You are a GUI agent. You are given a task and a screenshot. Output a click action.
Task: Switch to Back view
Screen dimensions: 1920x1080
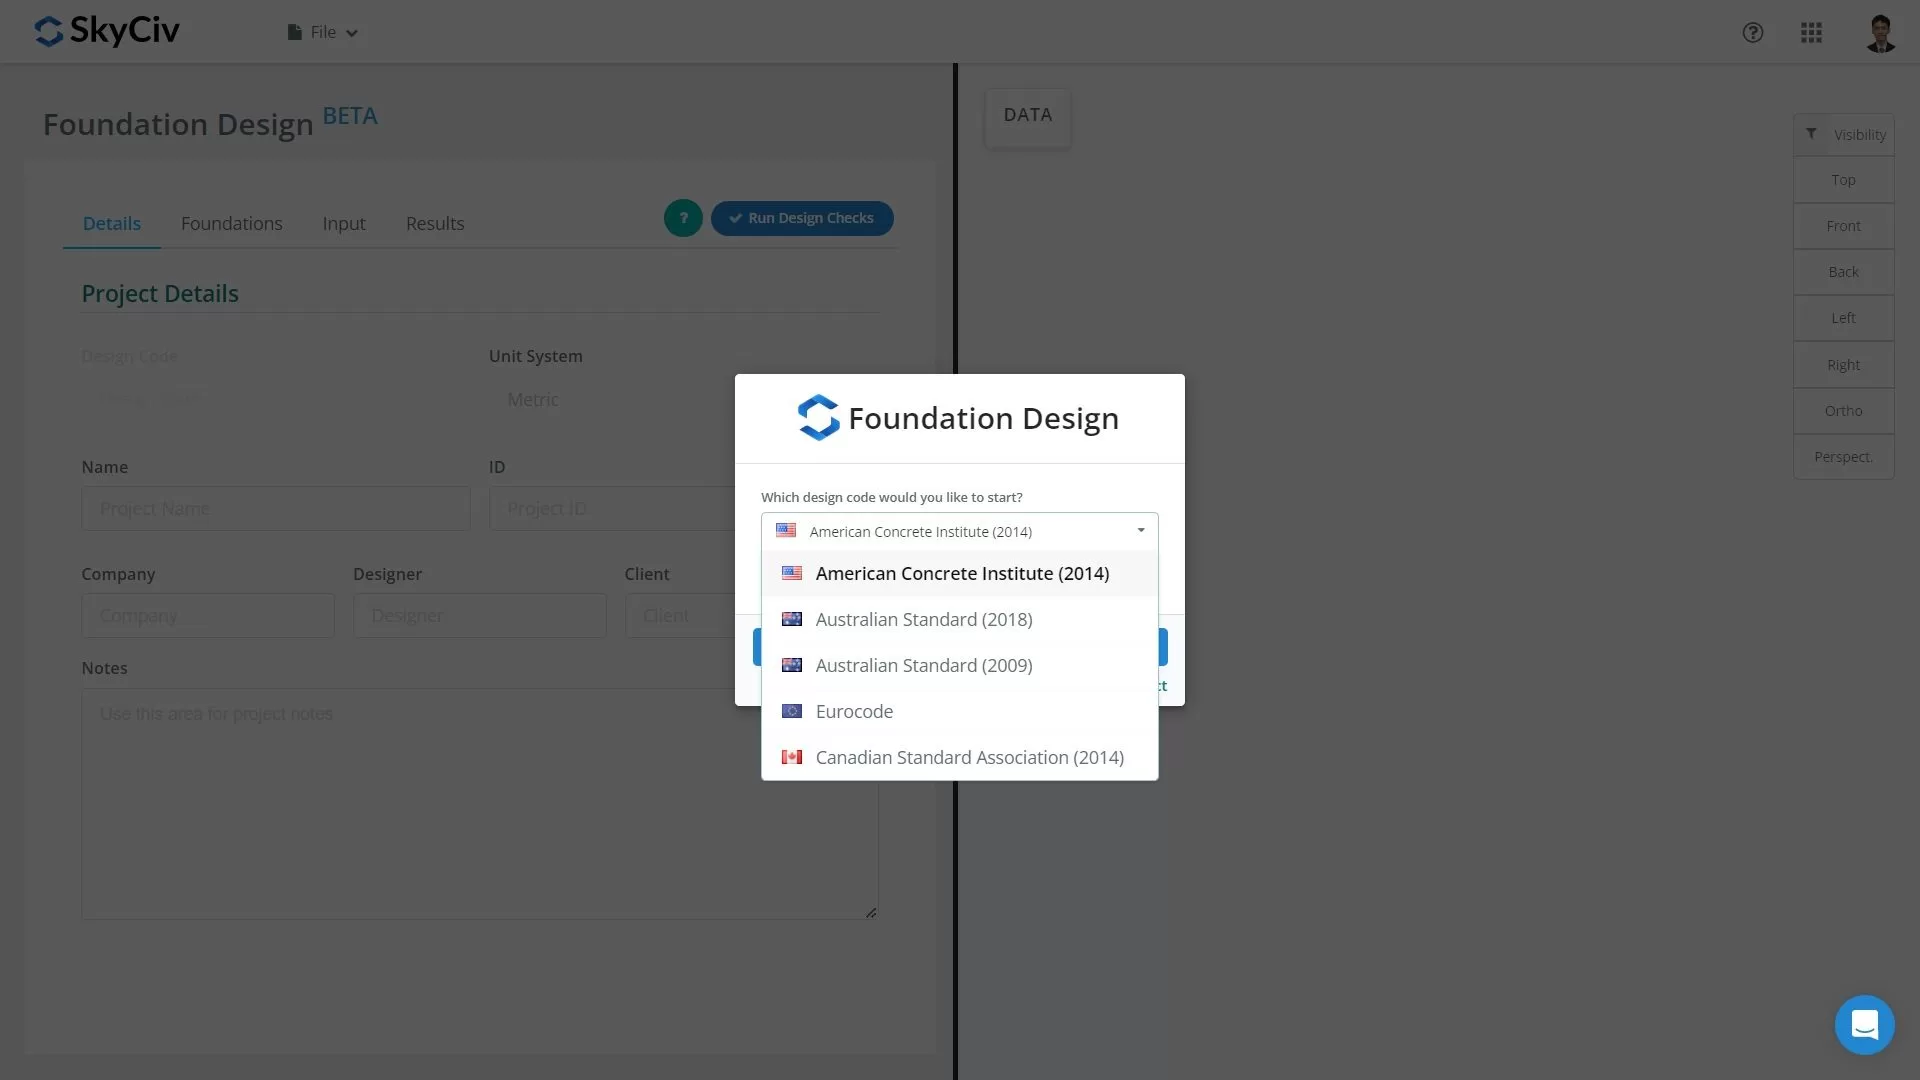(x=1843, y=272)
